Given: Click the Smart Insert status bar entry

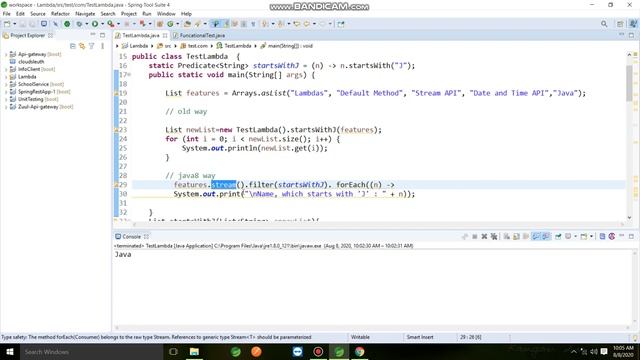Looking at the screenshot, I should [420, 337].
